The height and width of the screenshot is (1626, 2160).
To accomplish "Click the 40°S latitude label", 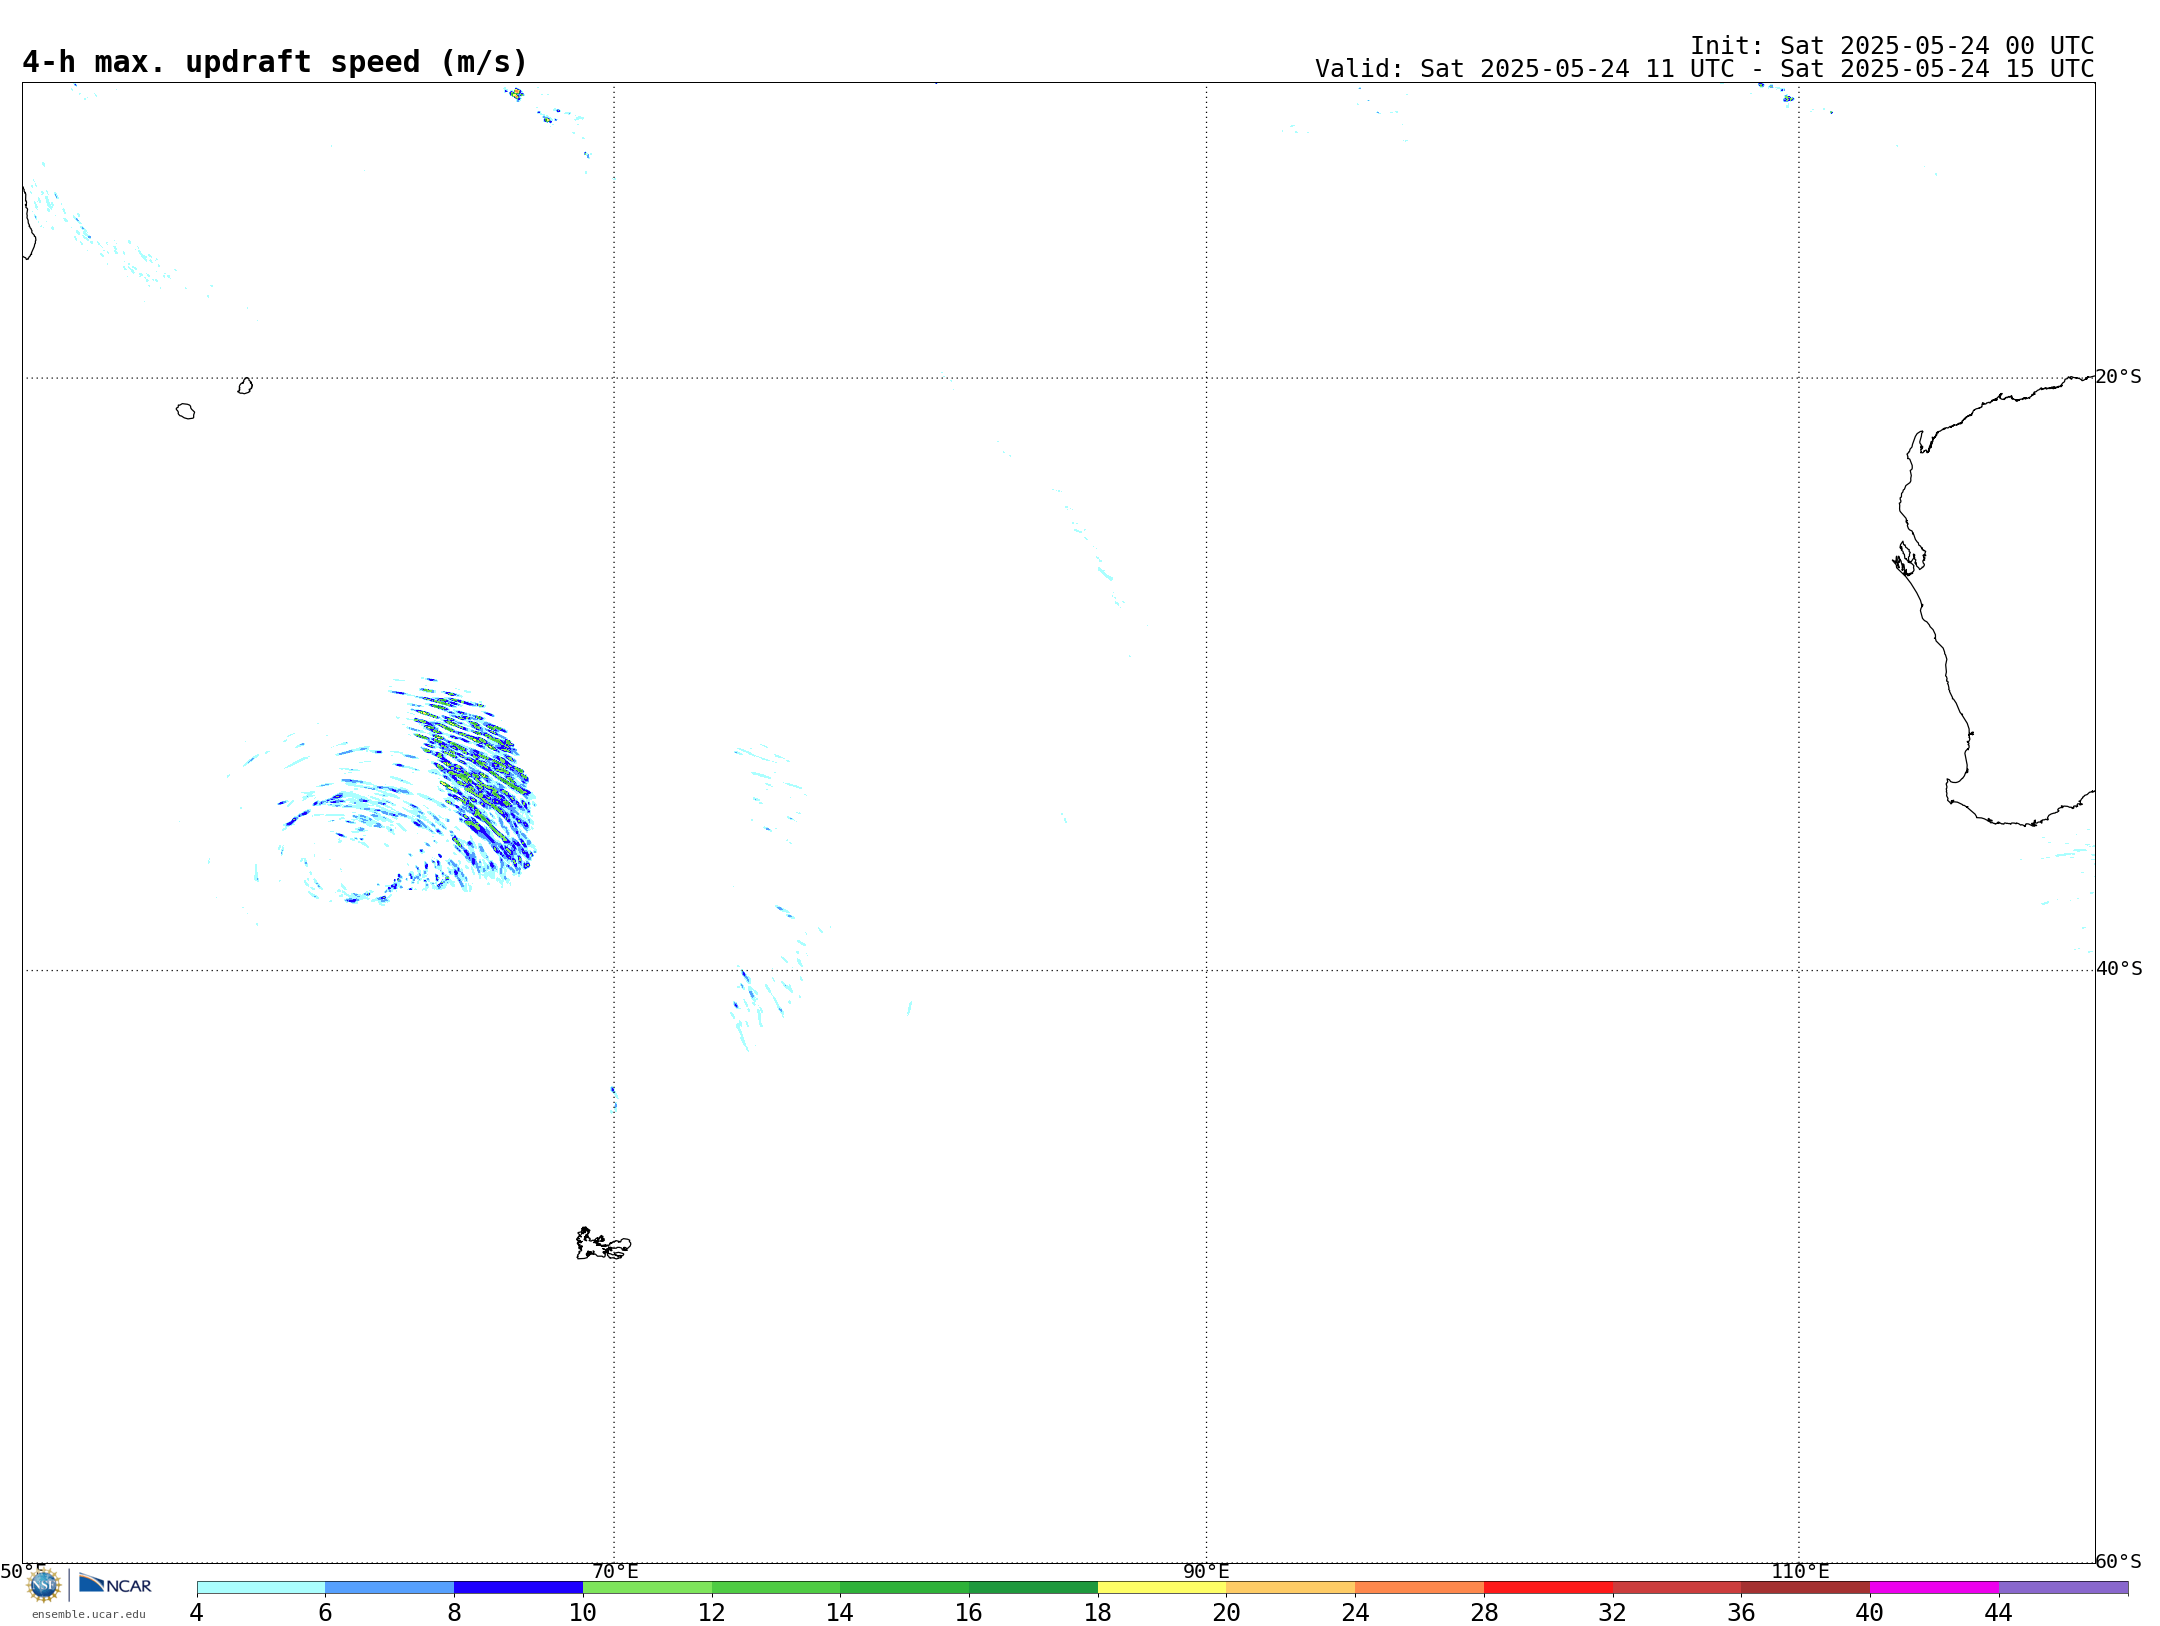I will point(2119,969).
